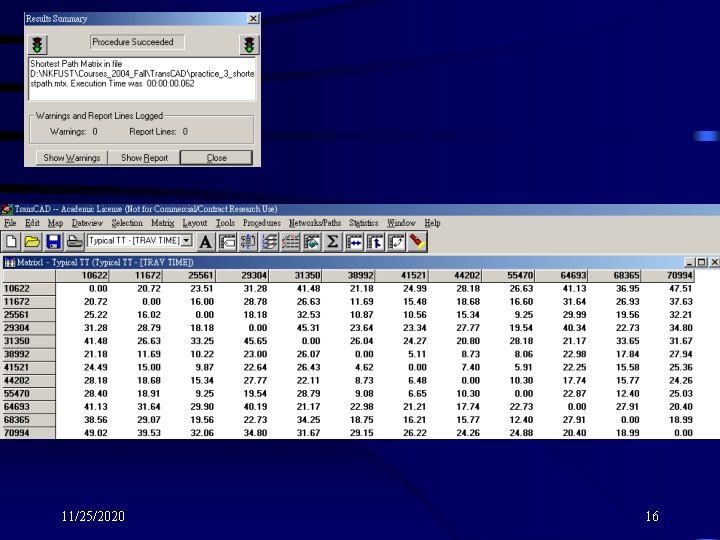Click the matrix fill/refresh icon
Image resolution: width=720 pixels, height=540 pixels.
click(311, 242)
